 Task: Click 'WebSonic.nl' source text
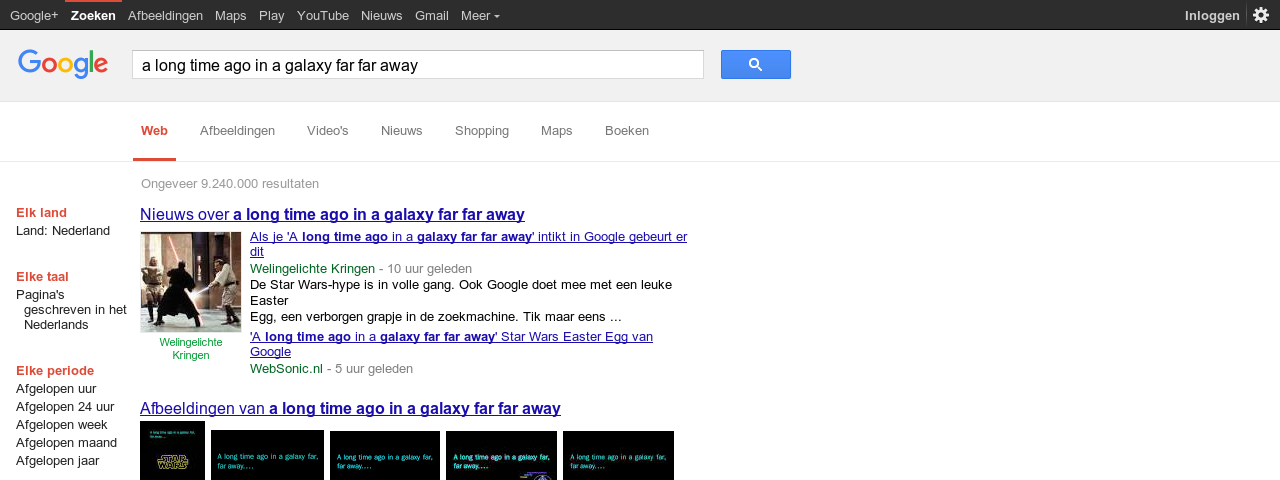tap(286, 369)
